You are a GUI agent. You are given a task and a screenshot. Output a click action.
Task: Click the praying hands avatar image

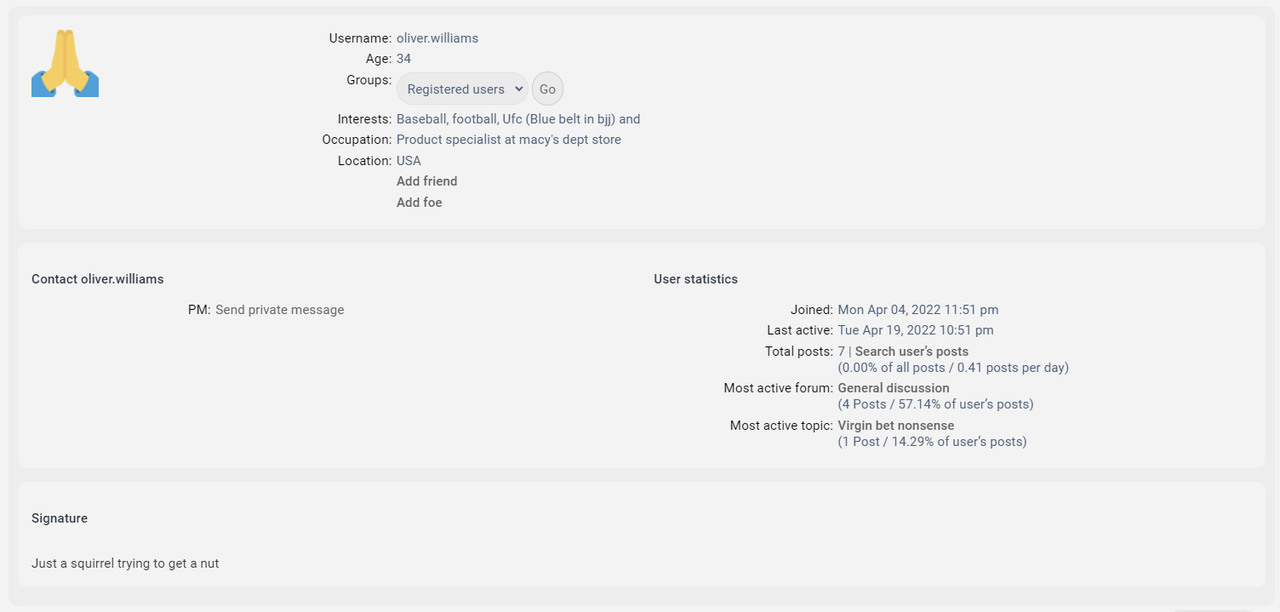pos(65,63)
